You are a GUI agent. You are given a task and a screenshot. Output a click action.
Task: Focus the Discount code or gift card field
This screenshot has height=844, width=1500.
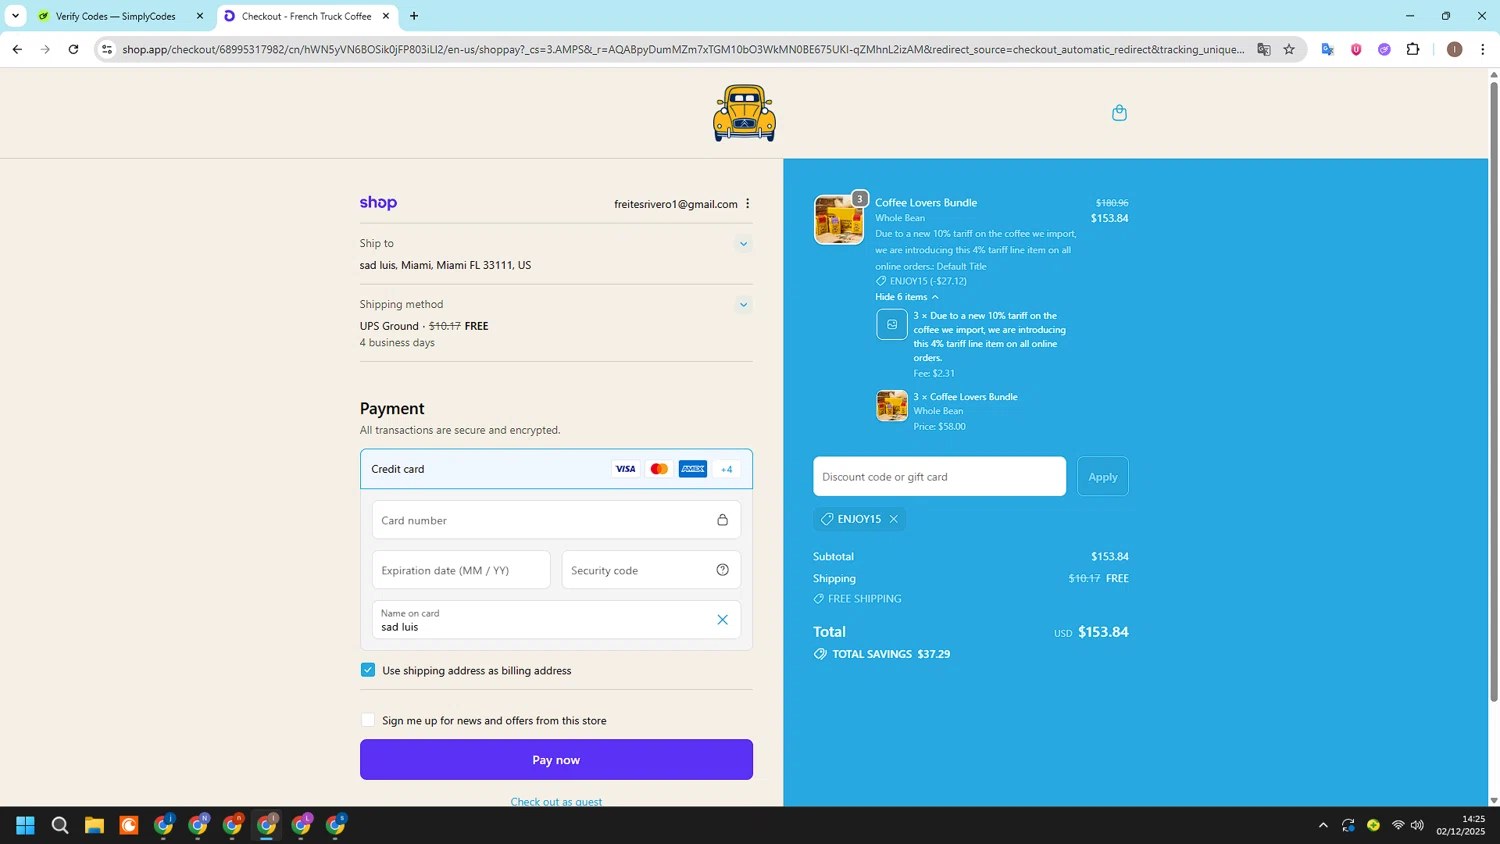point(939,477)
